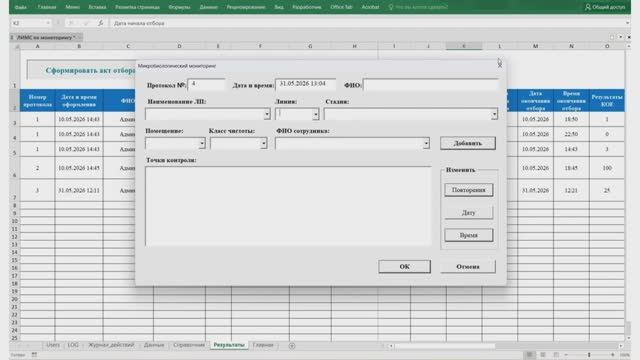
Task: Switch to the Данные sheet tab
Action: click(154, 345)
